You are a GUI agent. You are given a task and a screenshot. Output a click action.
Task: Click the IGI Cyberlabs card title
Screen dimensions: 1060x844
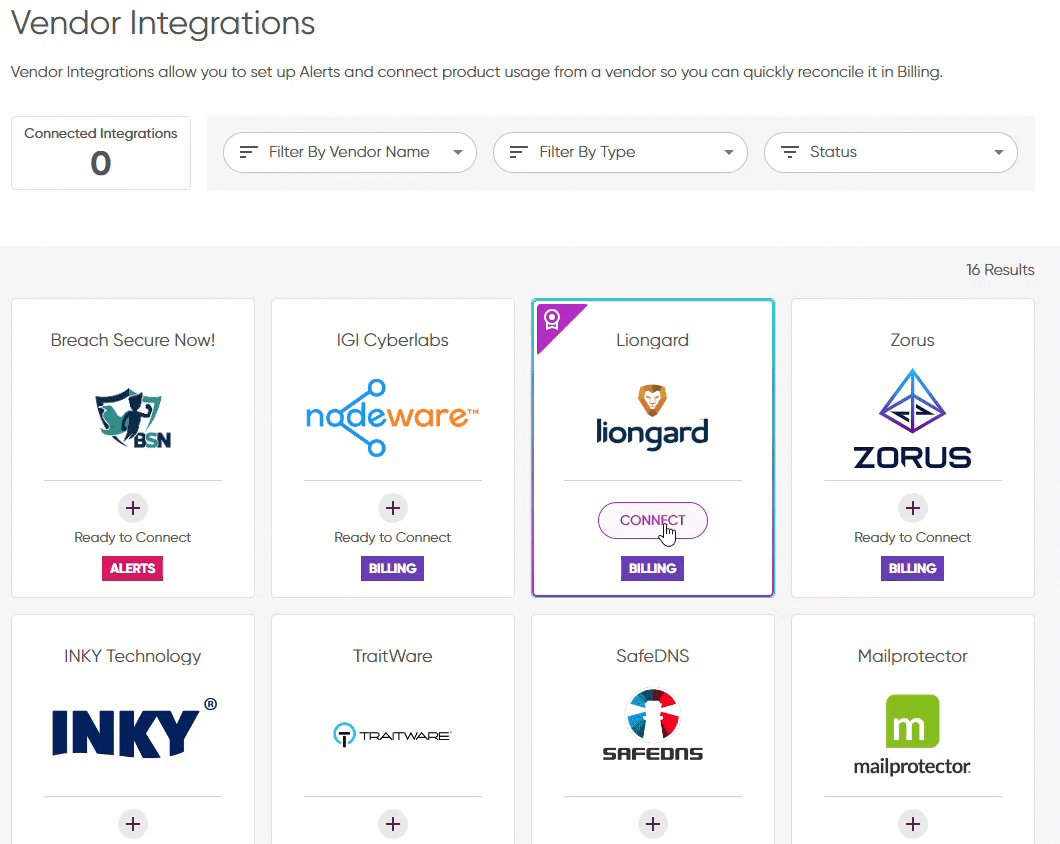tap(392, 340)
